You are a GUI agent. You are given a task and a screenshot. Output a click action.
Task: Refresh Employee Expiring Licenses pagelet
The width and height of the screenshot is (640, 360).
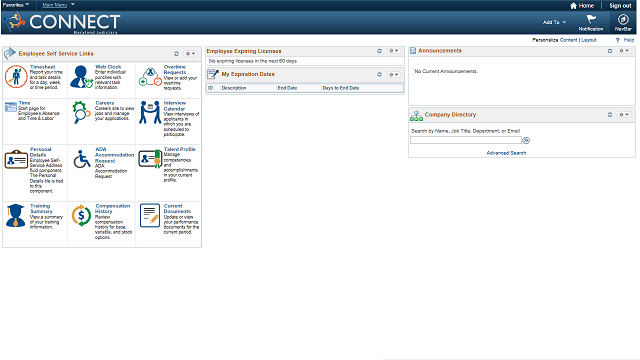click(x=379, y=51)
